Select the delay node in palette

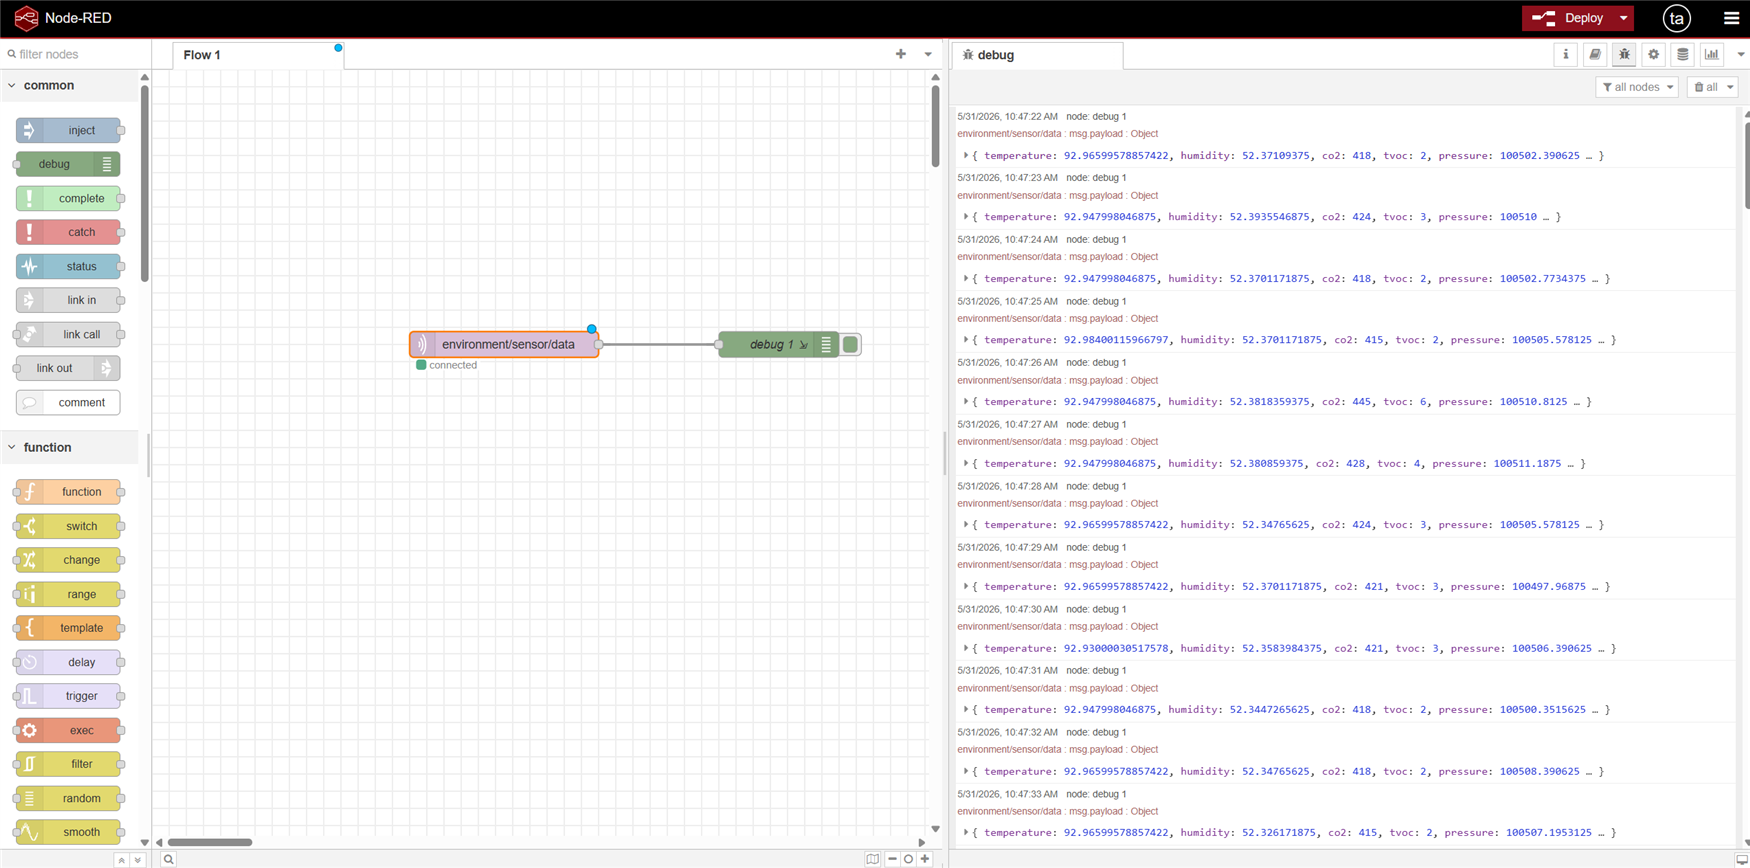(69, 662)
